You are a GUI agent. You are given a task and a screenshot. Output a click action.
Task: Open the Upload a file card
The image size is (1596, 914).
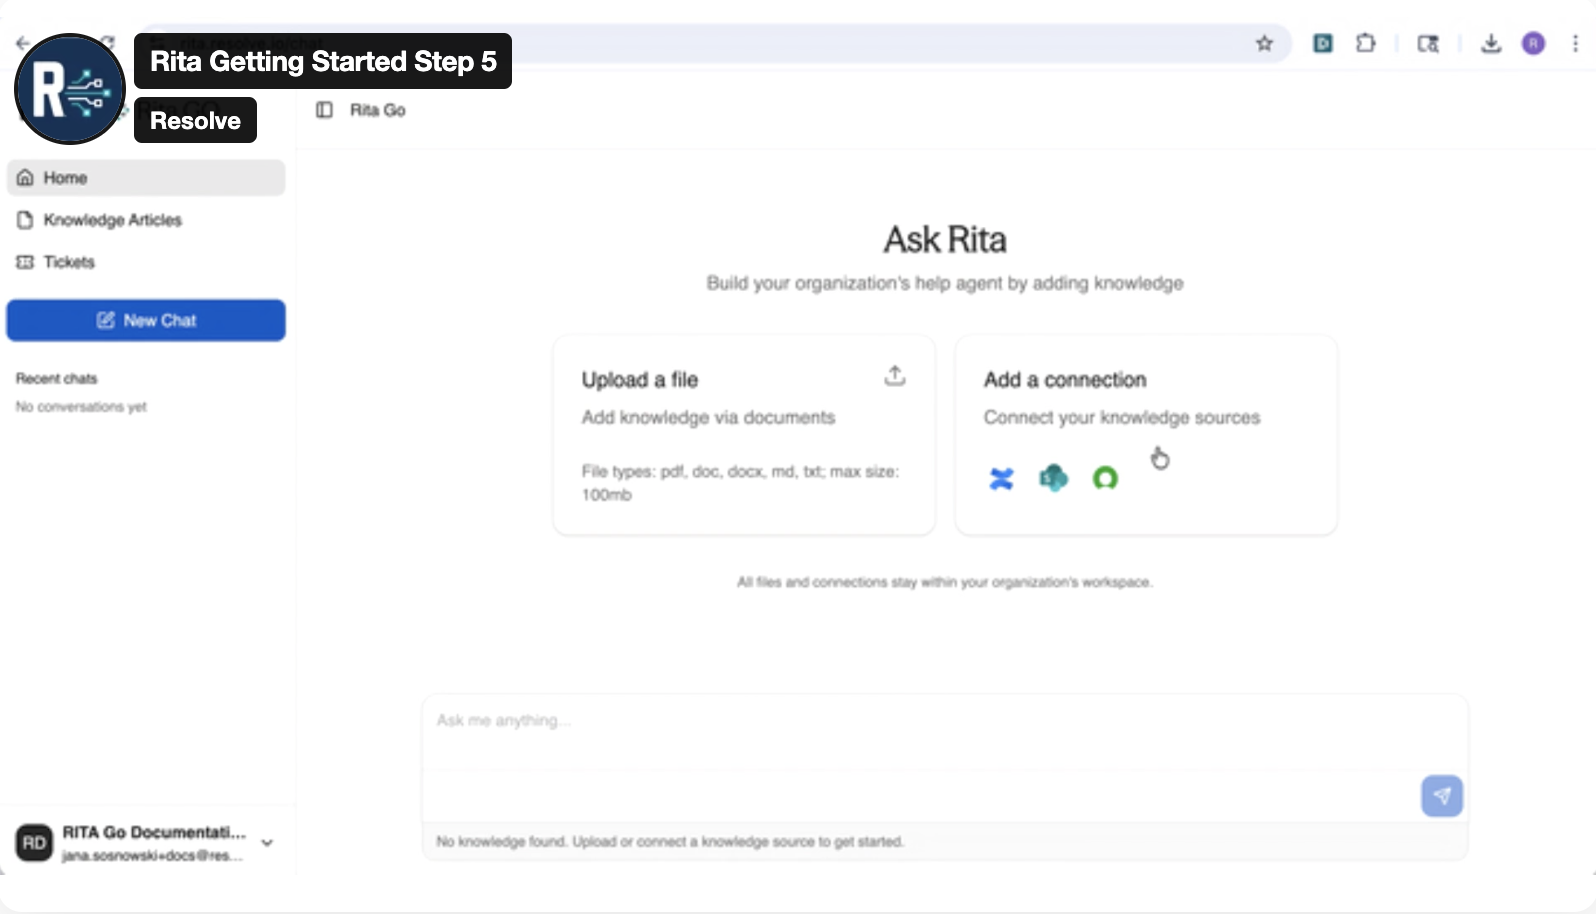[743, 435]
